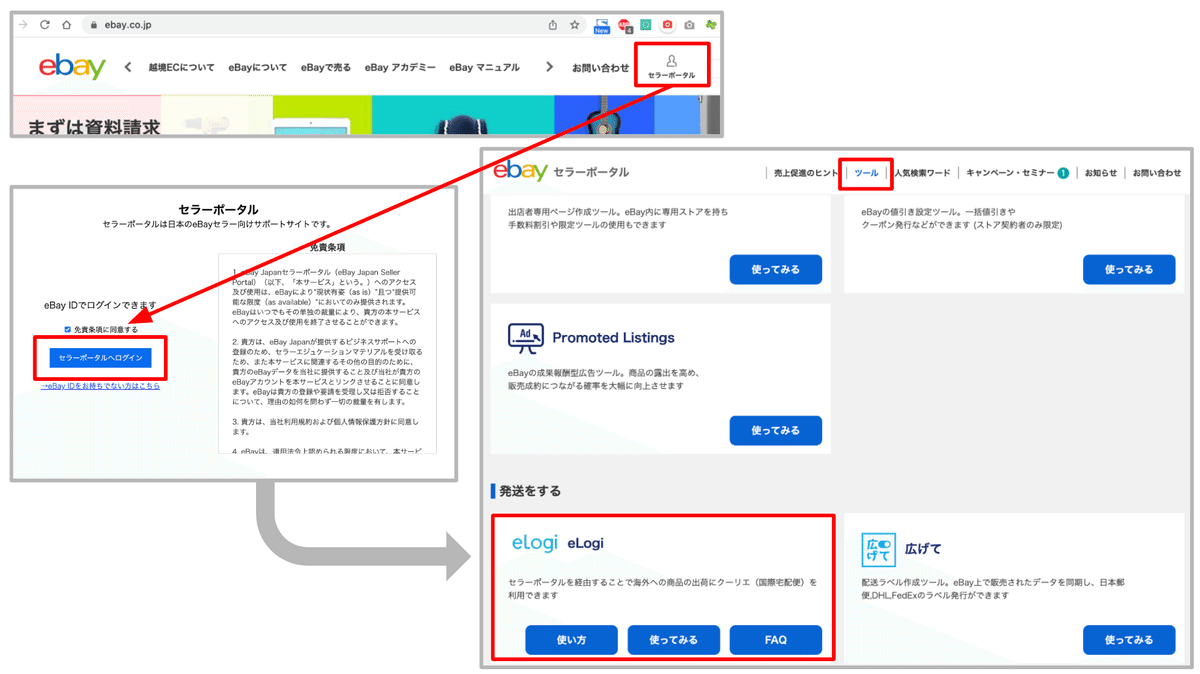Viewport: 1200px width, 674px height.
Task: Reload the ebay.co.jp page
Action: click(x=45, y=25)
